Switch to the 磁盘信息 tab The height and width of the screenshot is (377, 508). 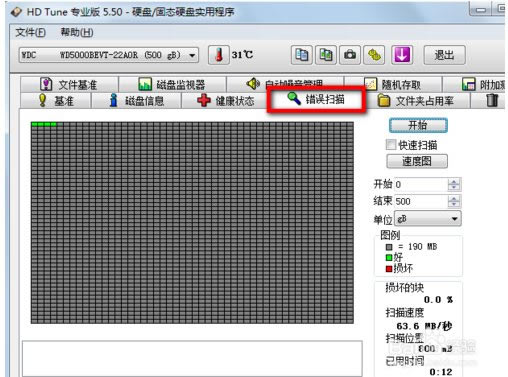pyautogui.click(x=137, y=101)
